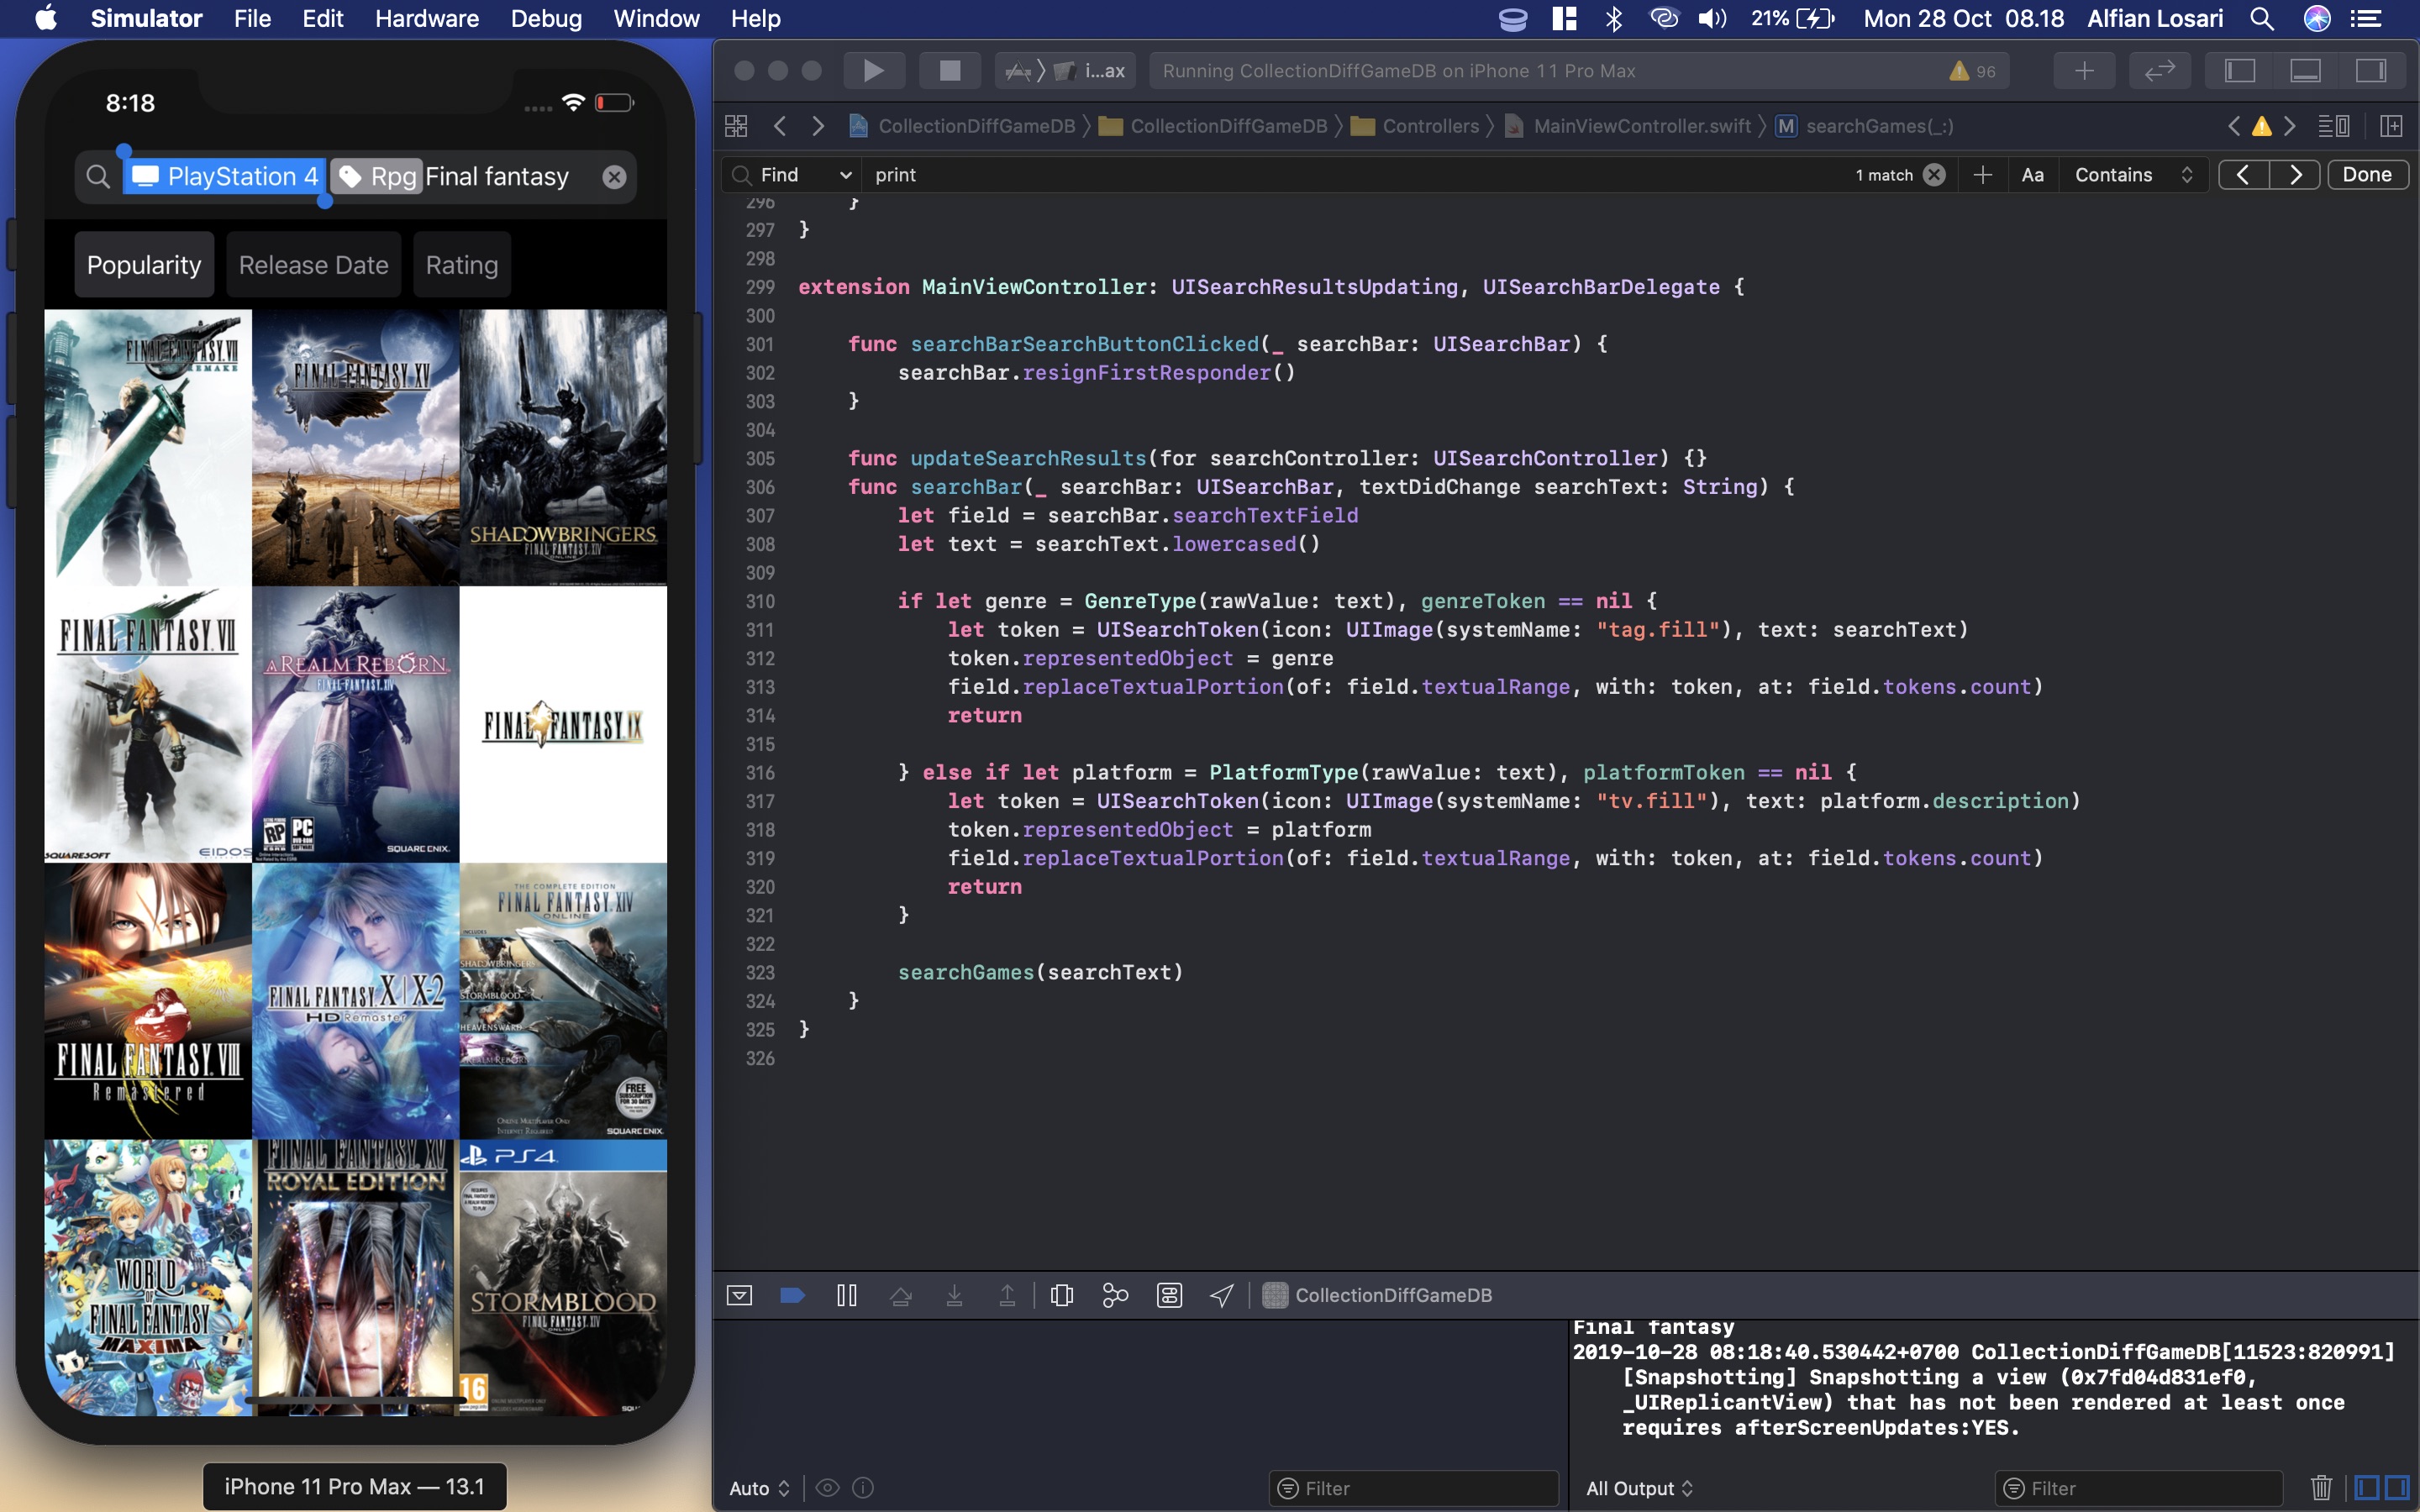
Task: Toggle the breakpoints activation icon
Action: point(792,1295)
